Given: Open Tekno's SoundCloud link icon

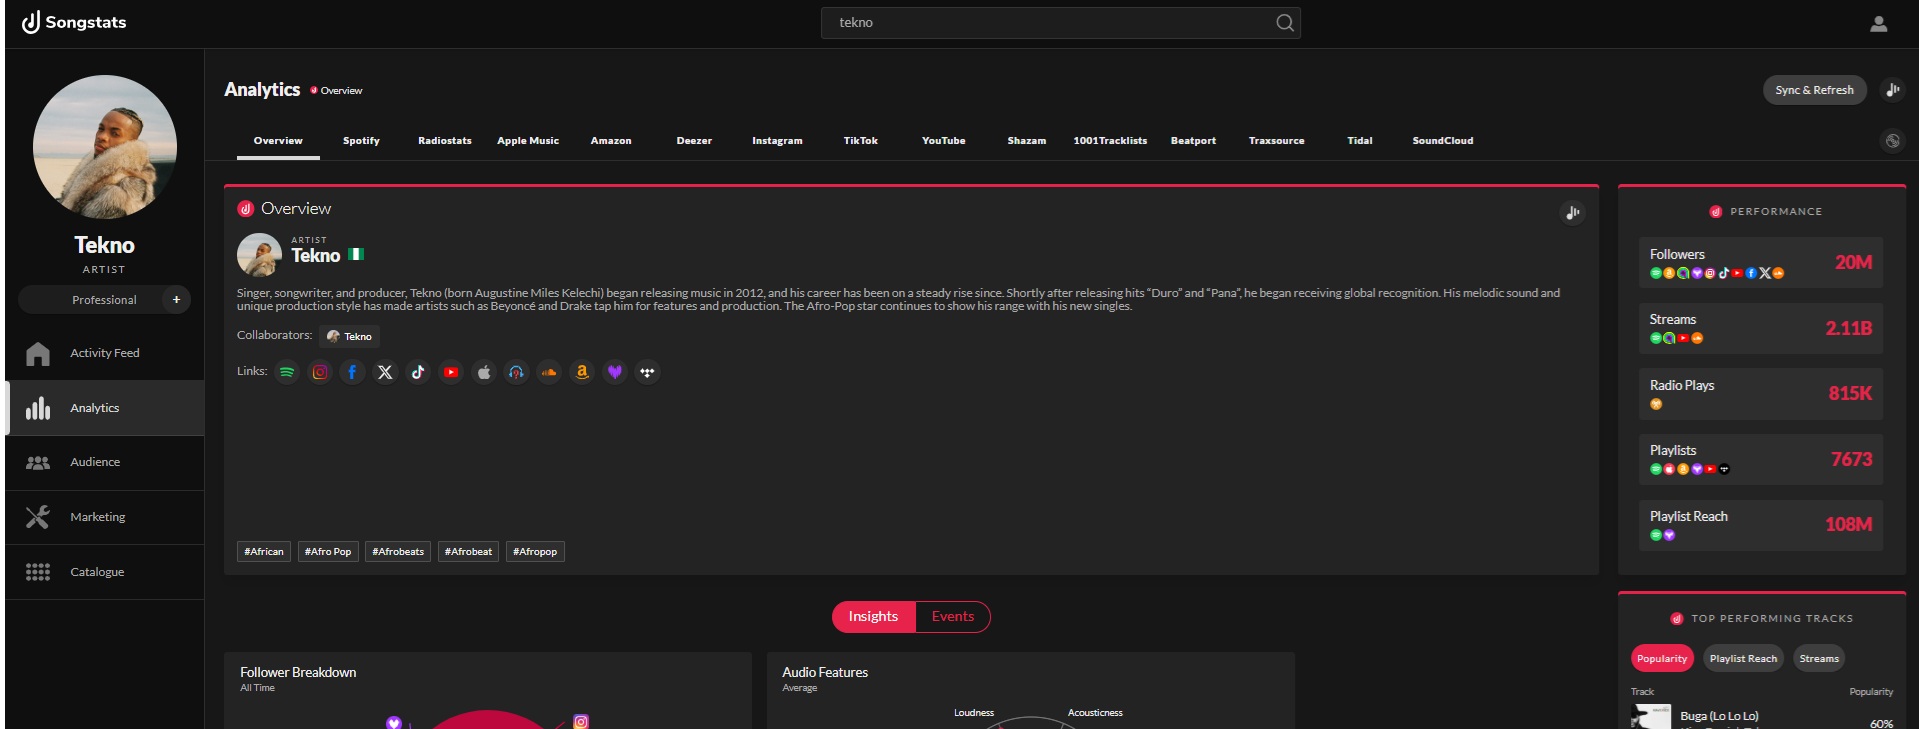Looking at the screenshot, I should point(549,372).
